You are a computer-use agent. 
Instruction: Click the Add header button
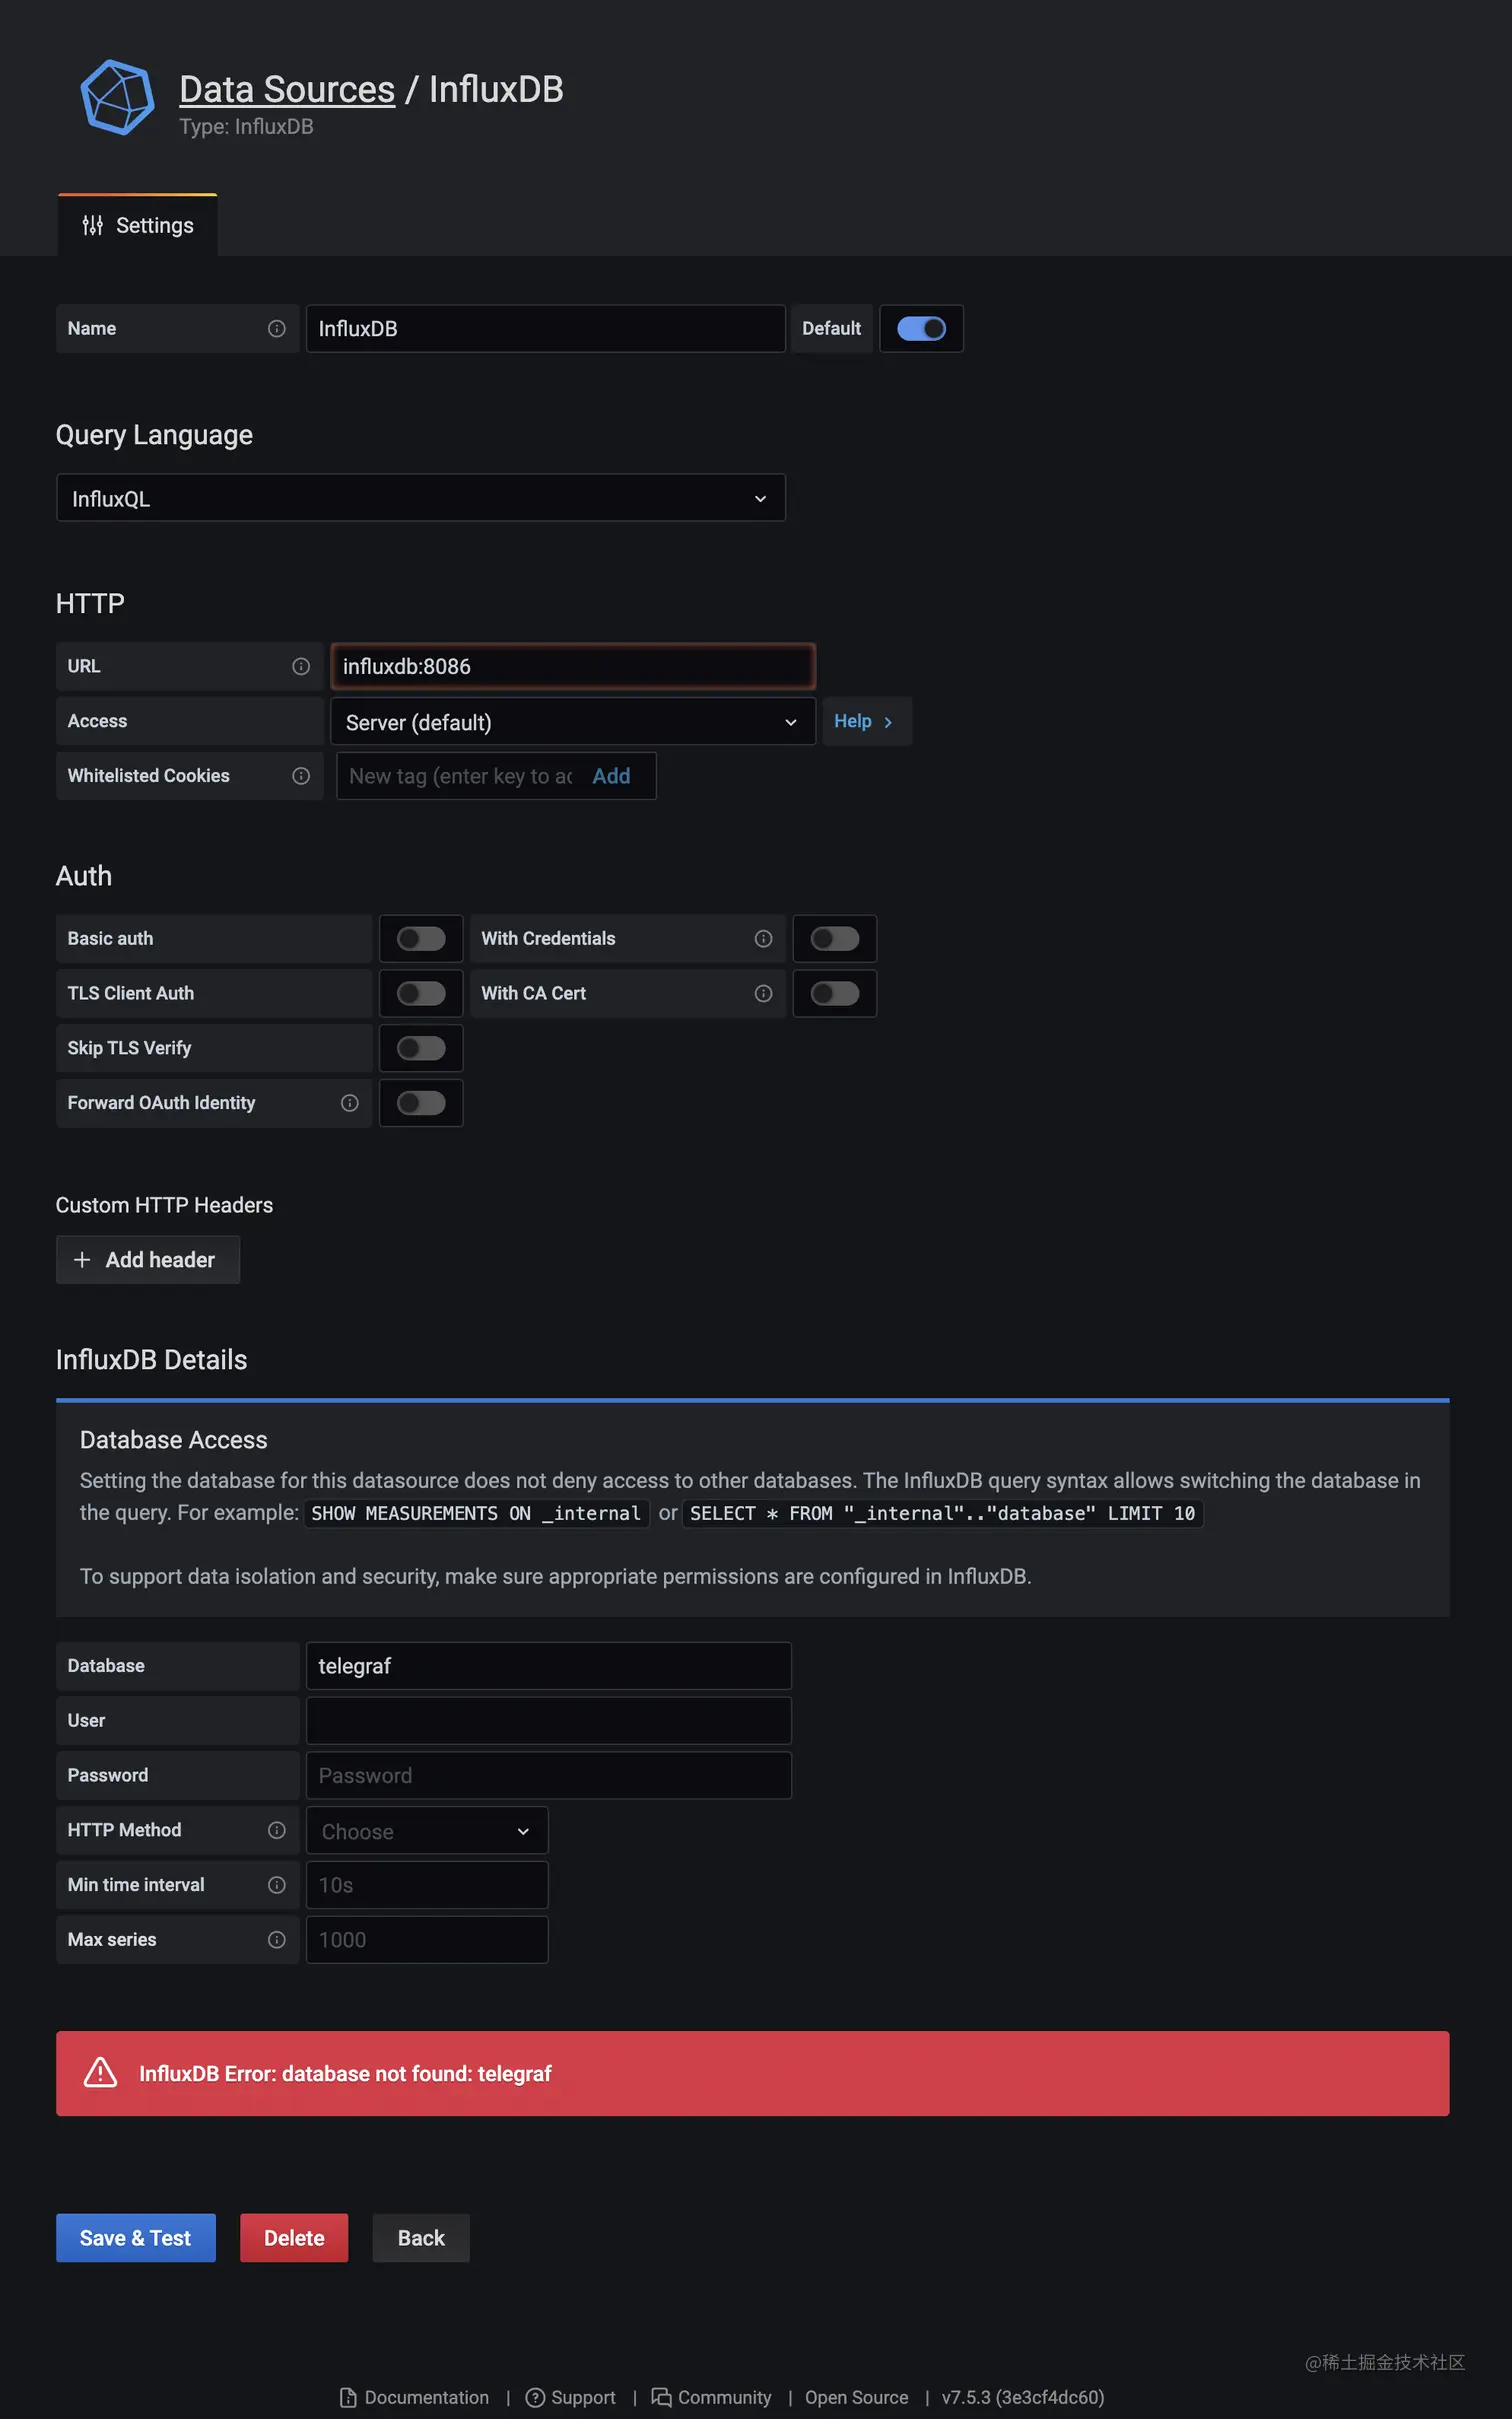click(x=148, y=1259)
